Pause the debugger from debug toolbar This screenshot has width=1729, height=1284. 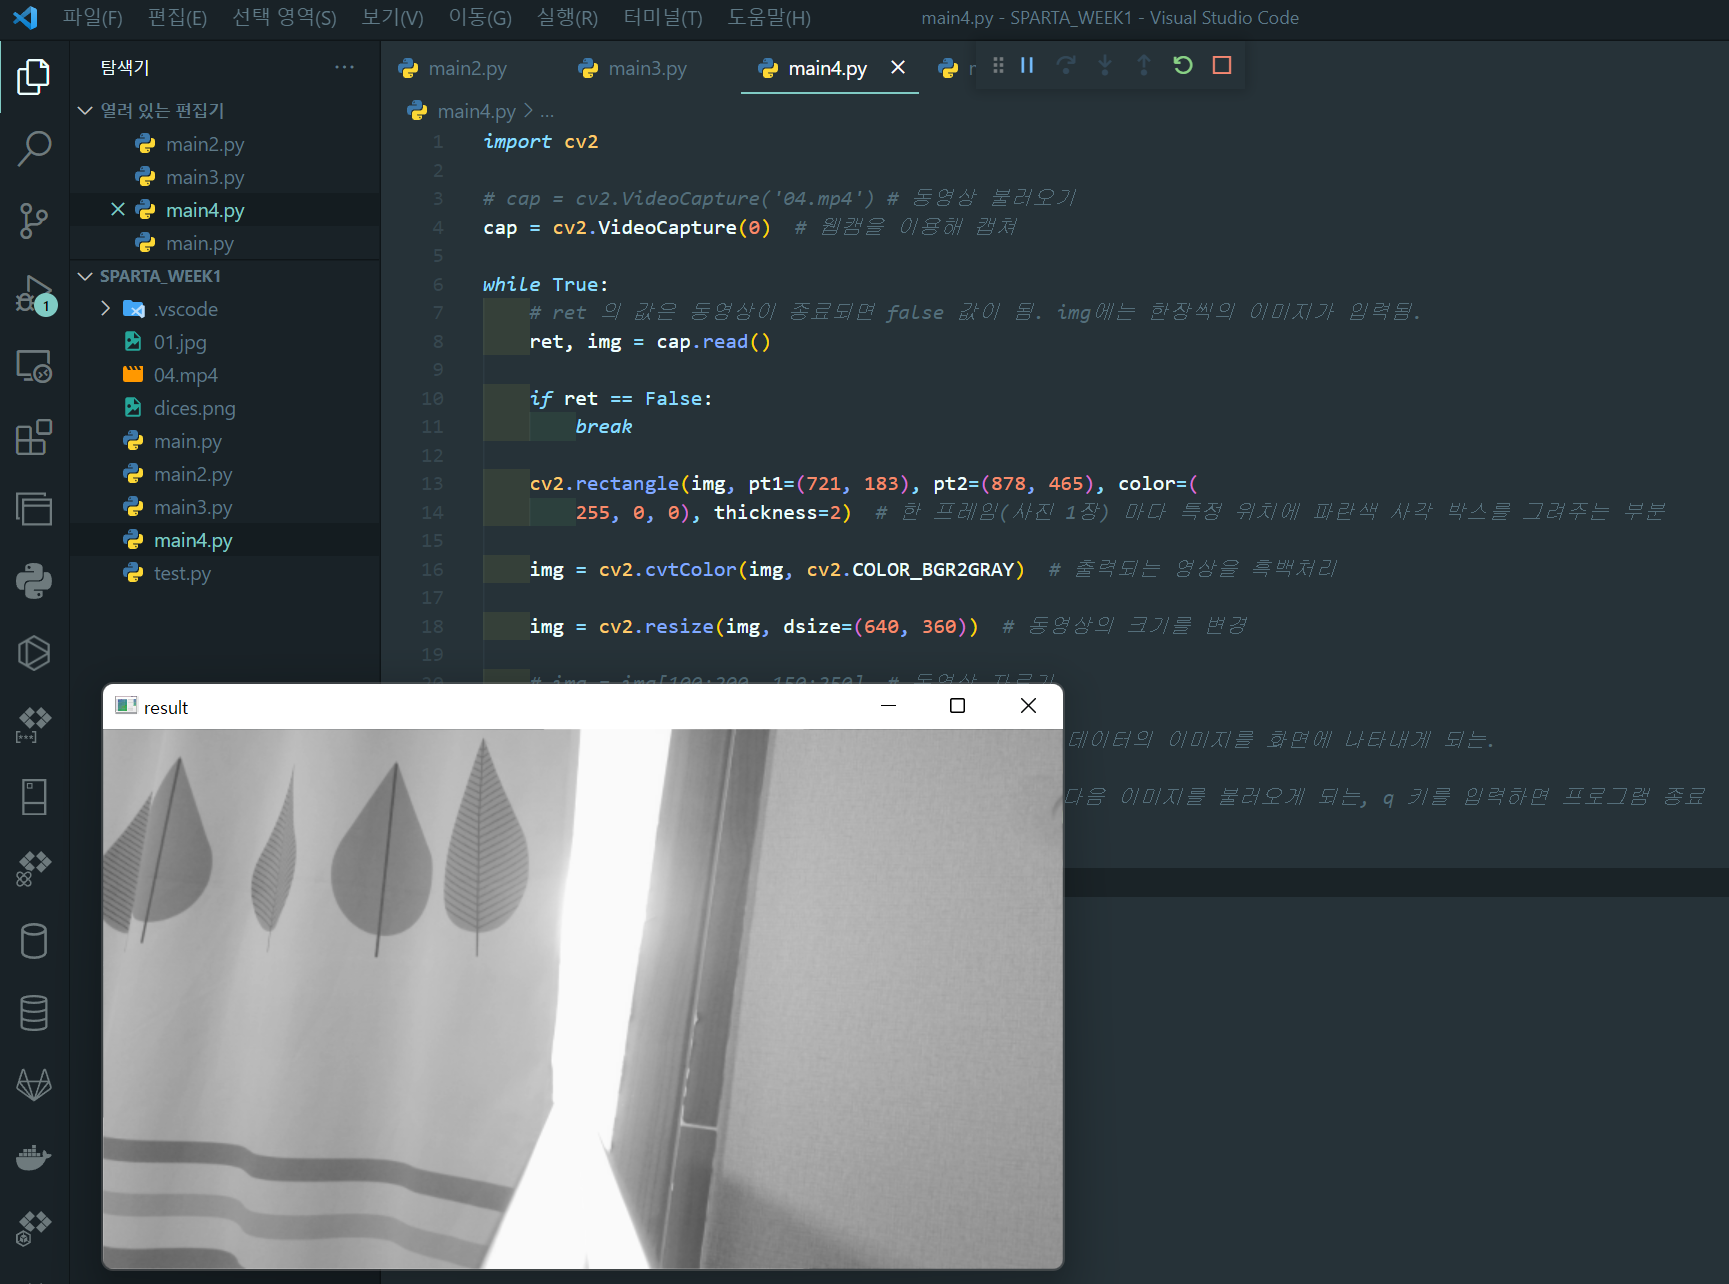coord(1027,65)
